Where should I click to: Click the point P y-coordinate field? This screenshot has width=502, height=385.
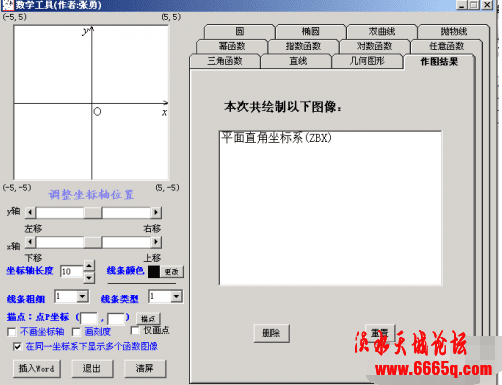116,318
